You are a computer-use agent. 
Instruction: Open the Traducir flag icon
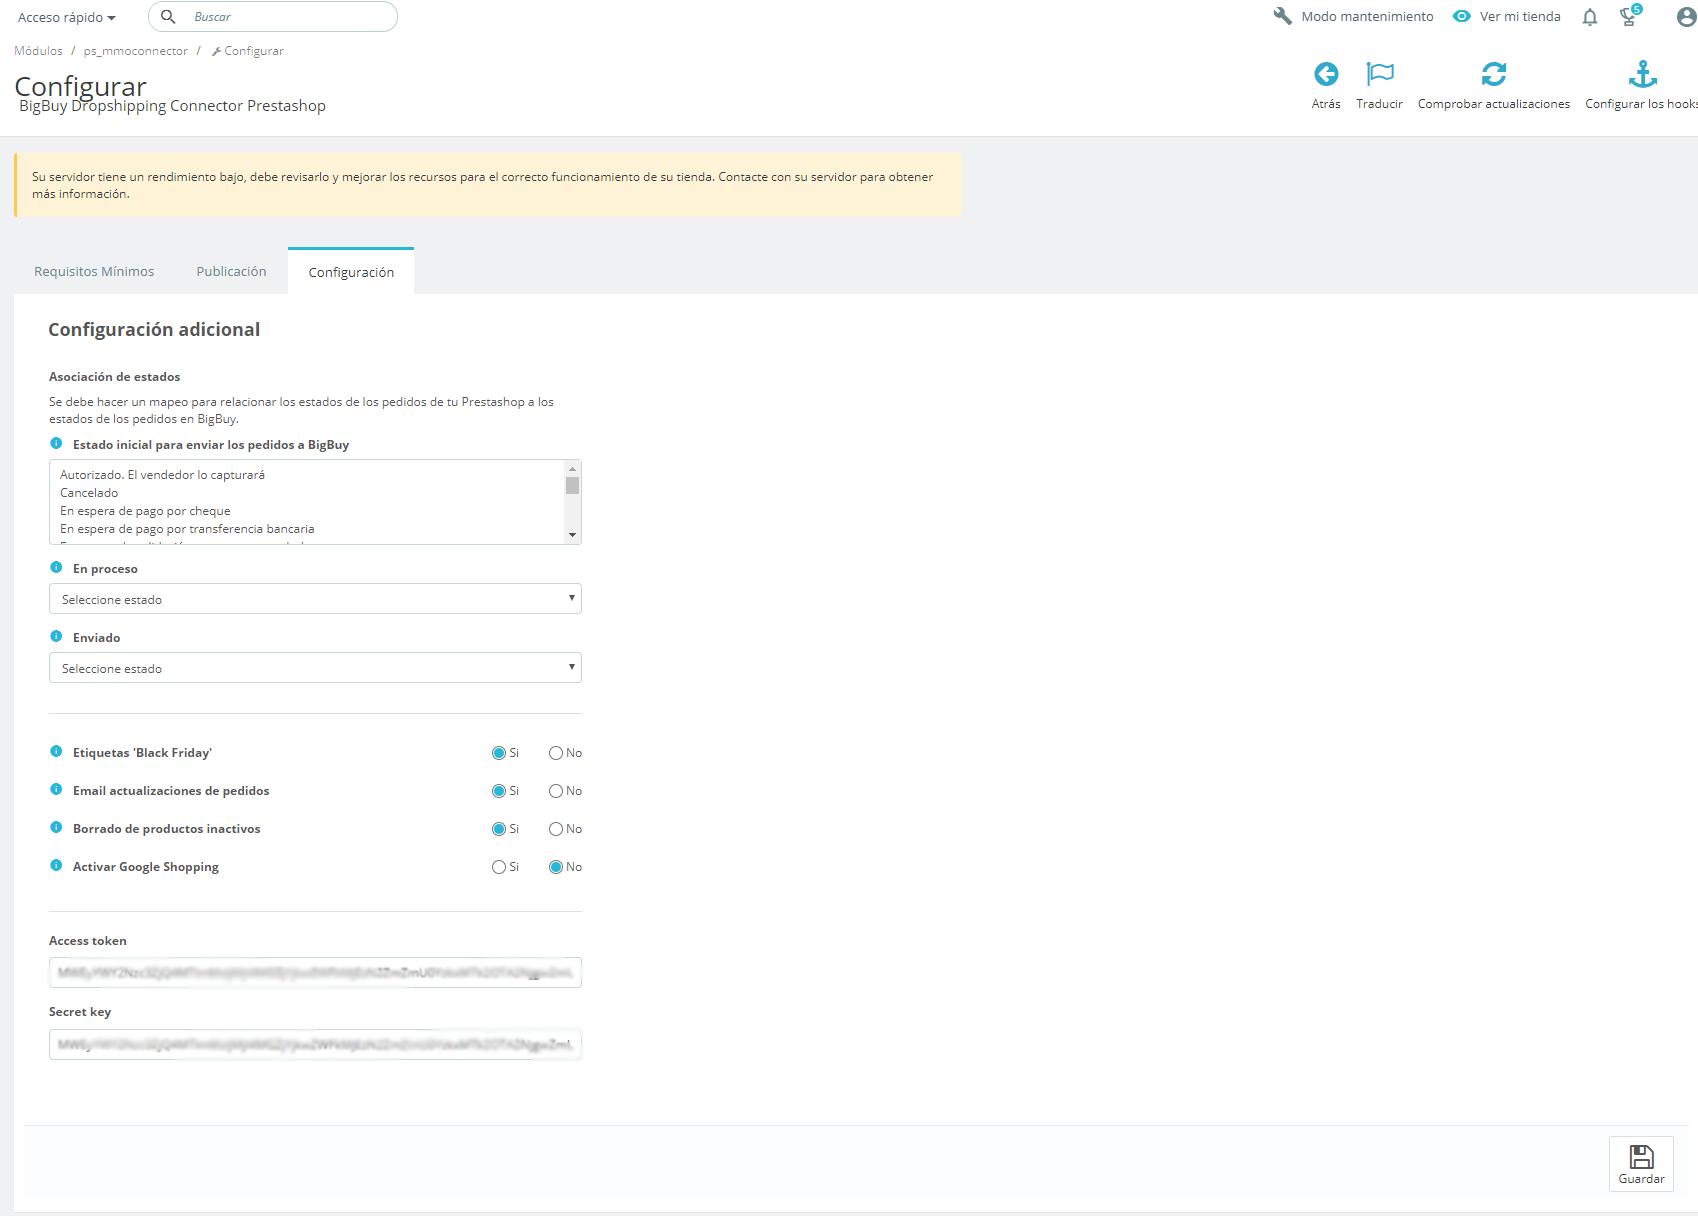click(x=1379, y=74)
